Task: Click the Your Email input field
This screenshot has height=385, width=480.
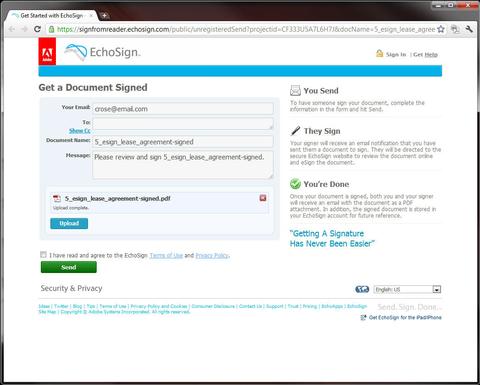Action: (x=183, y=109)
